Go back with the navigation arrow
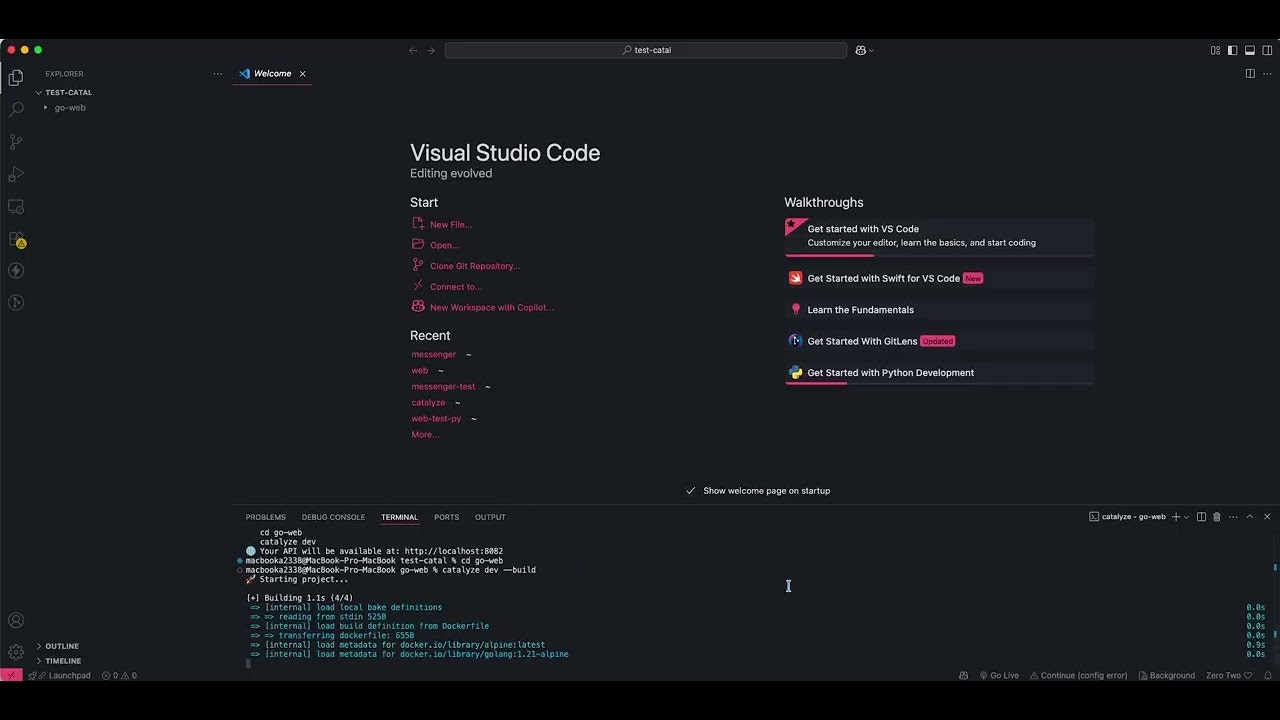Image resolution: width=1280 pixels, height=720 pixels. 413,50
